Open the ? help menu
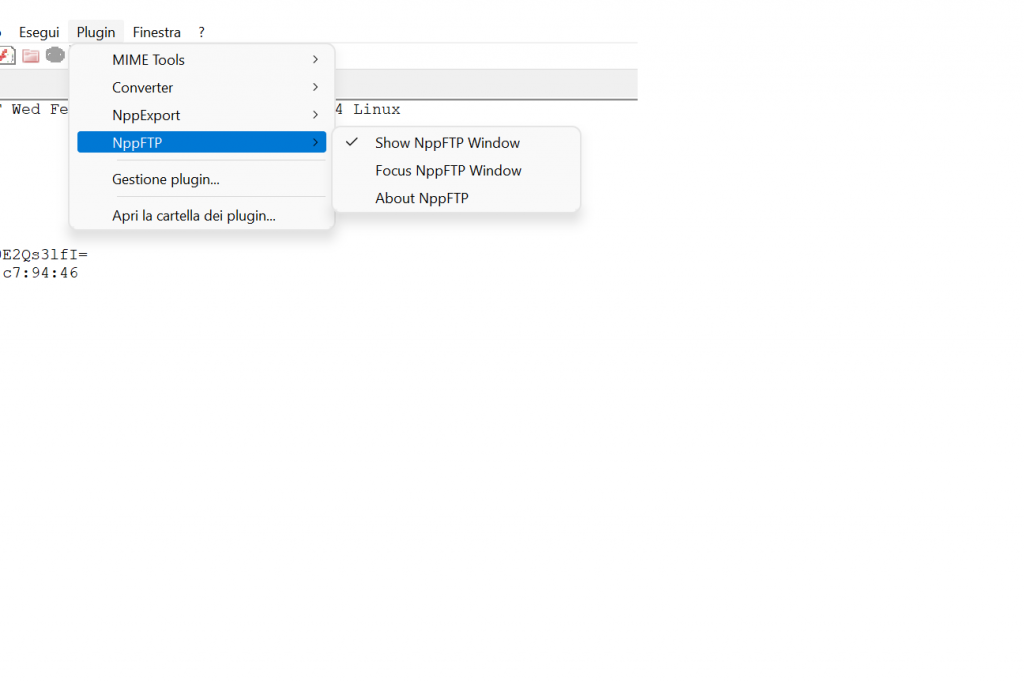Screen dimensions: 1024x683 (x=202, y=32)
